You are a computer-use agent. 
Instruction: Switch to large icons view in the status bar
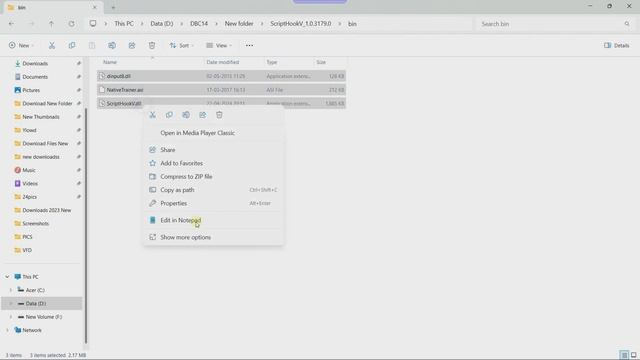(x=633, y=355)
